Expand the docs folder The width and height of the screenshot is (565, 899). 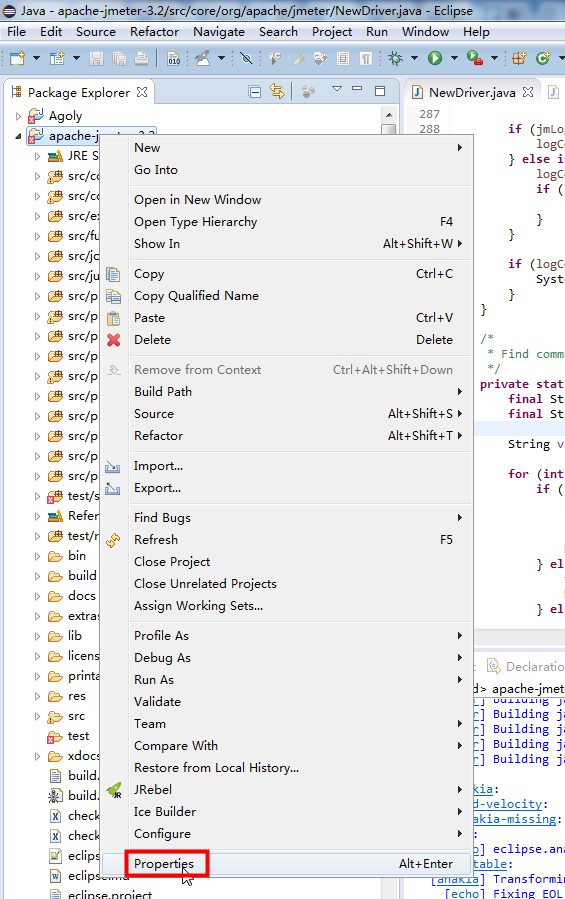[x=37, y=596]
